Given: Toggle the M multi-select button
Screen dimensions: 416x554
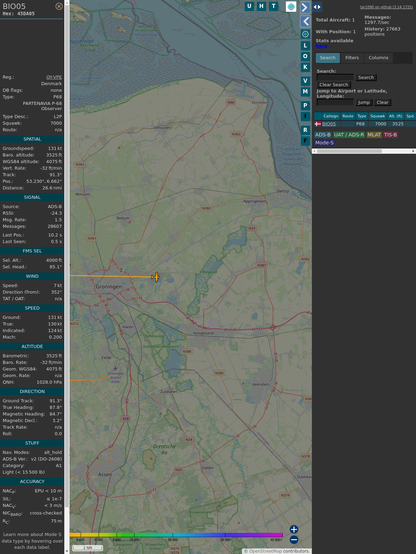Looking at the screenshot, I should 305,92.
